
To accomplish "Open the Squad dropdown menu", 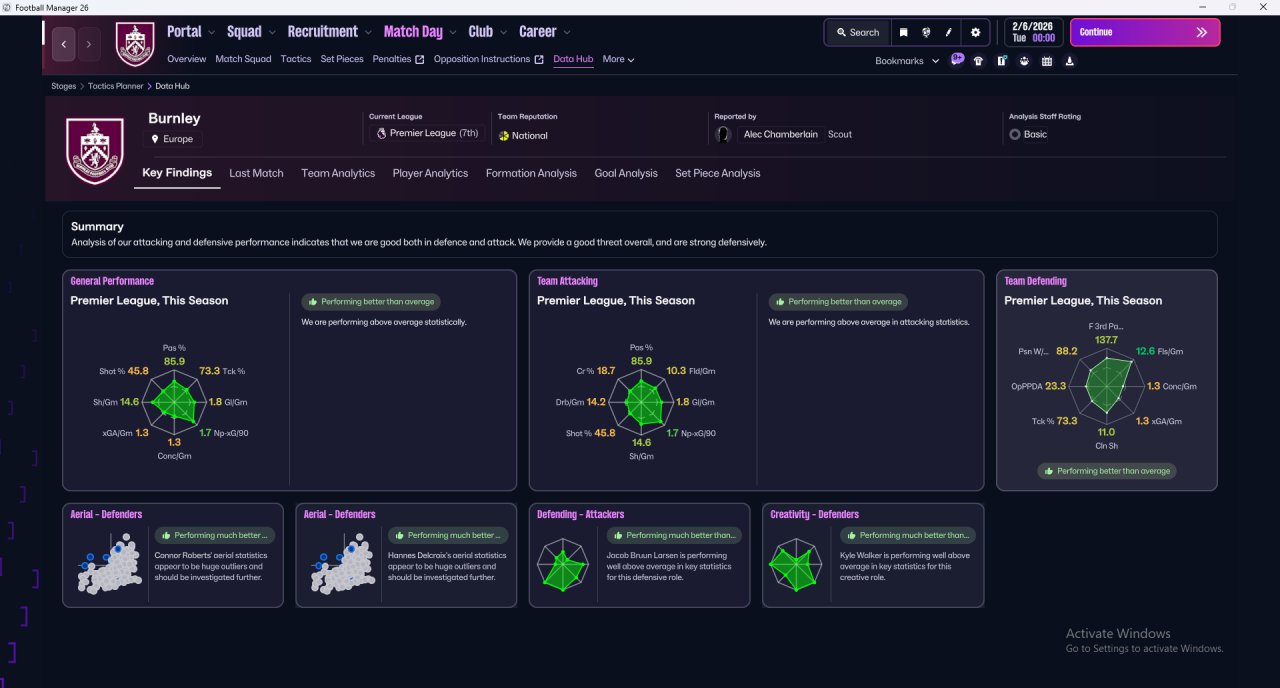I will 249,32.
